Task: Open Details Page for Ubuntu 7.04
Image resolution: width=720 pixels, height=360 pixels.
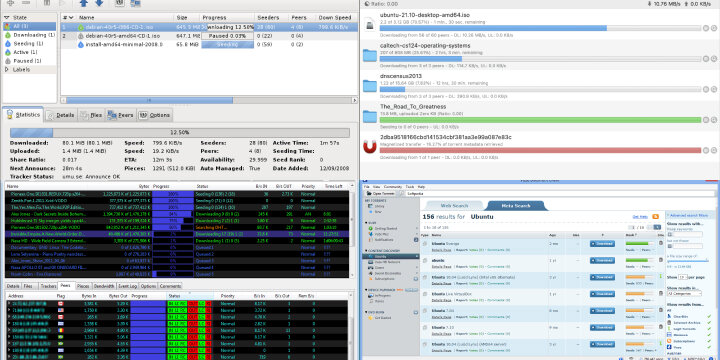Action: click(441, 317)
